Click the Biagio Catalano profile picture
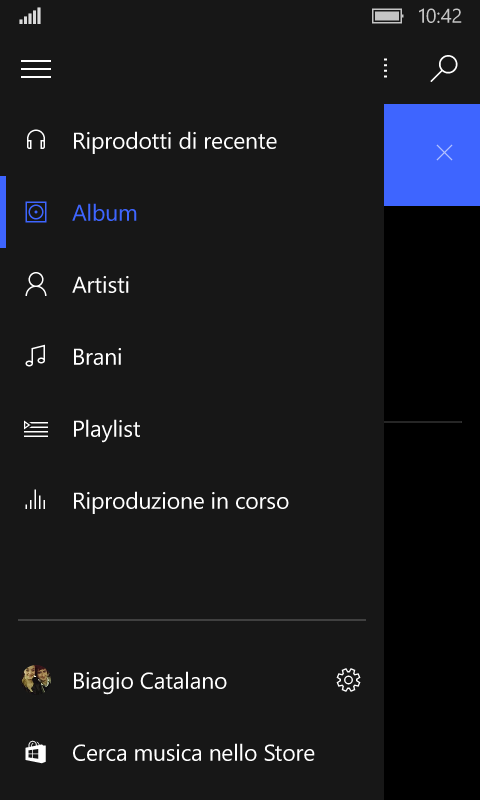The height and width of the screenshot is (800, 480). (36, 679)
